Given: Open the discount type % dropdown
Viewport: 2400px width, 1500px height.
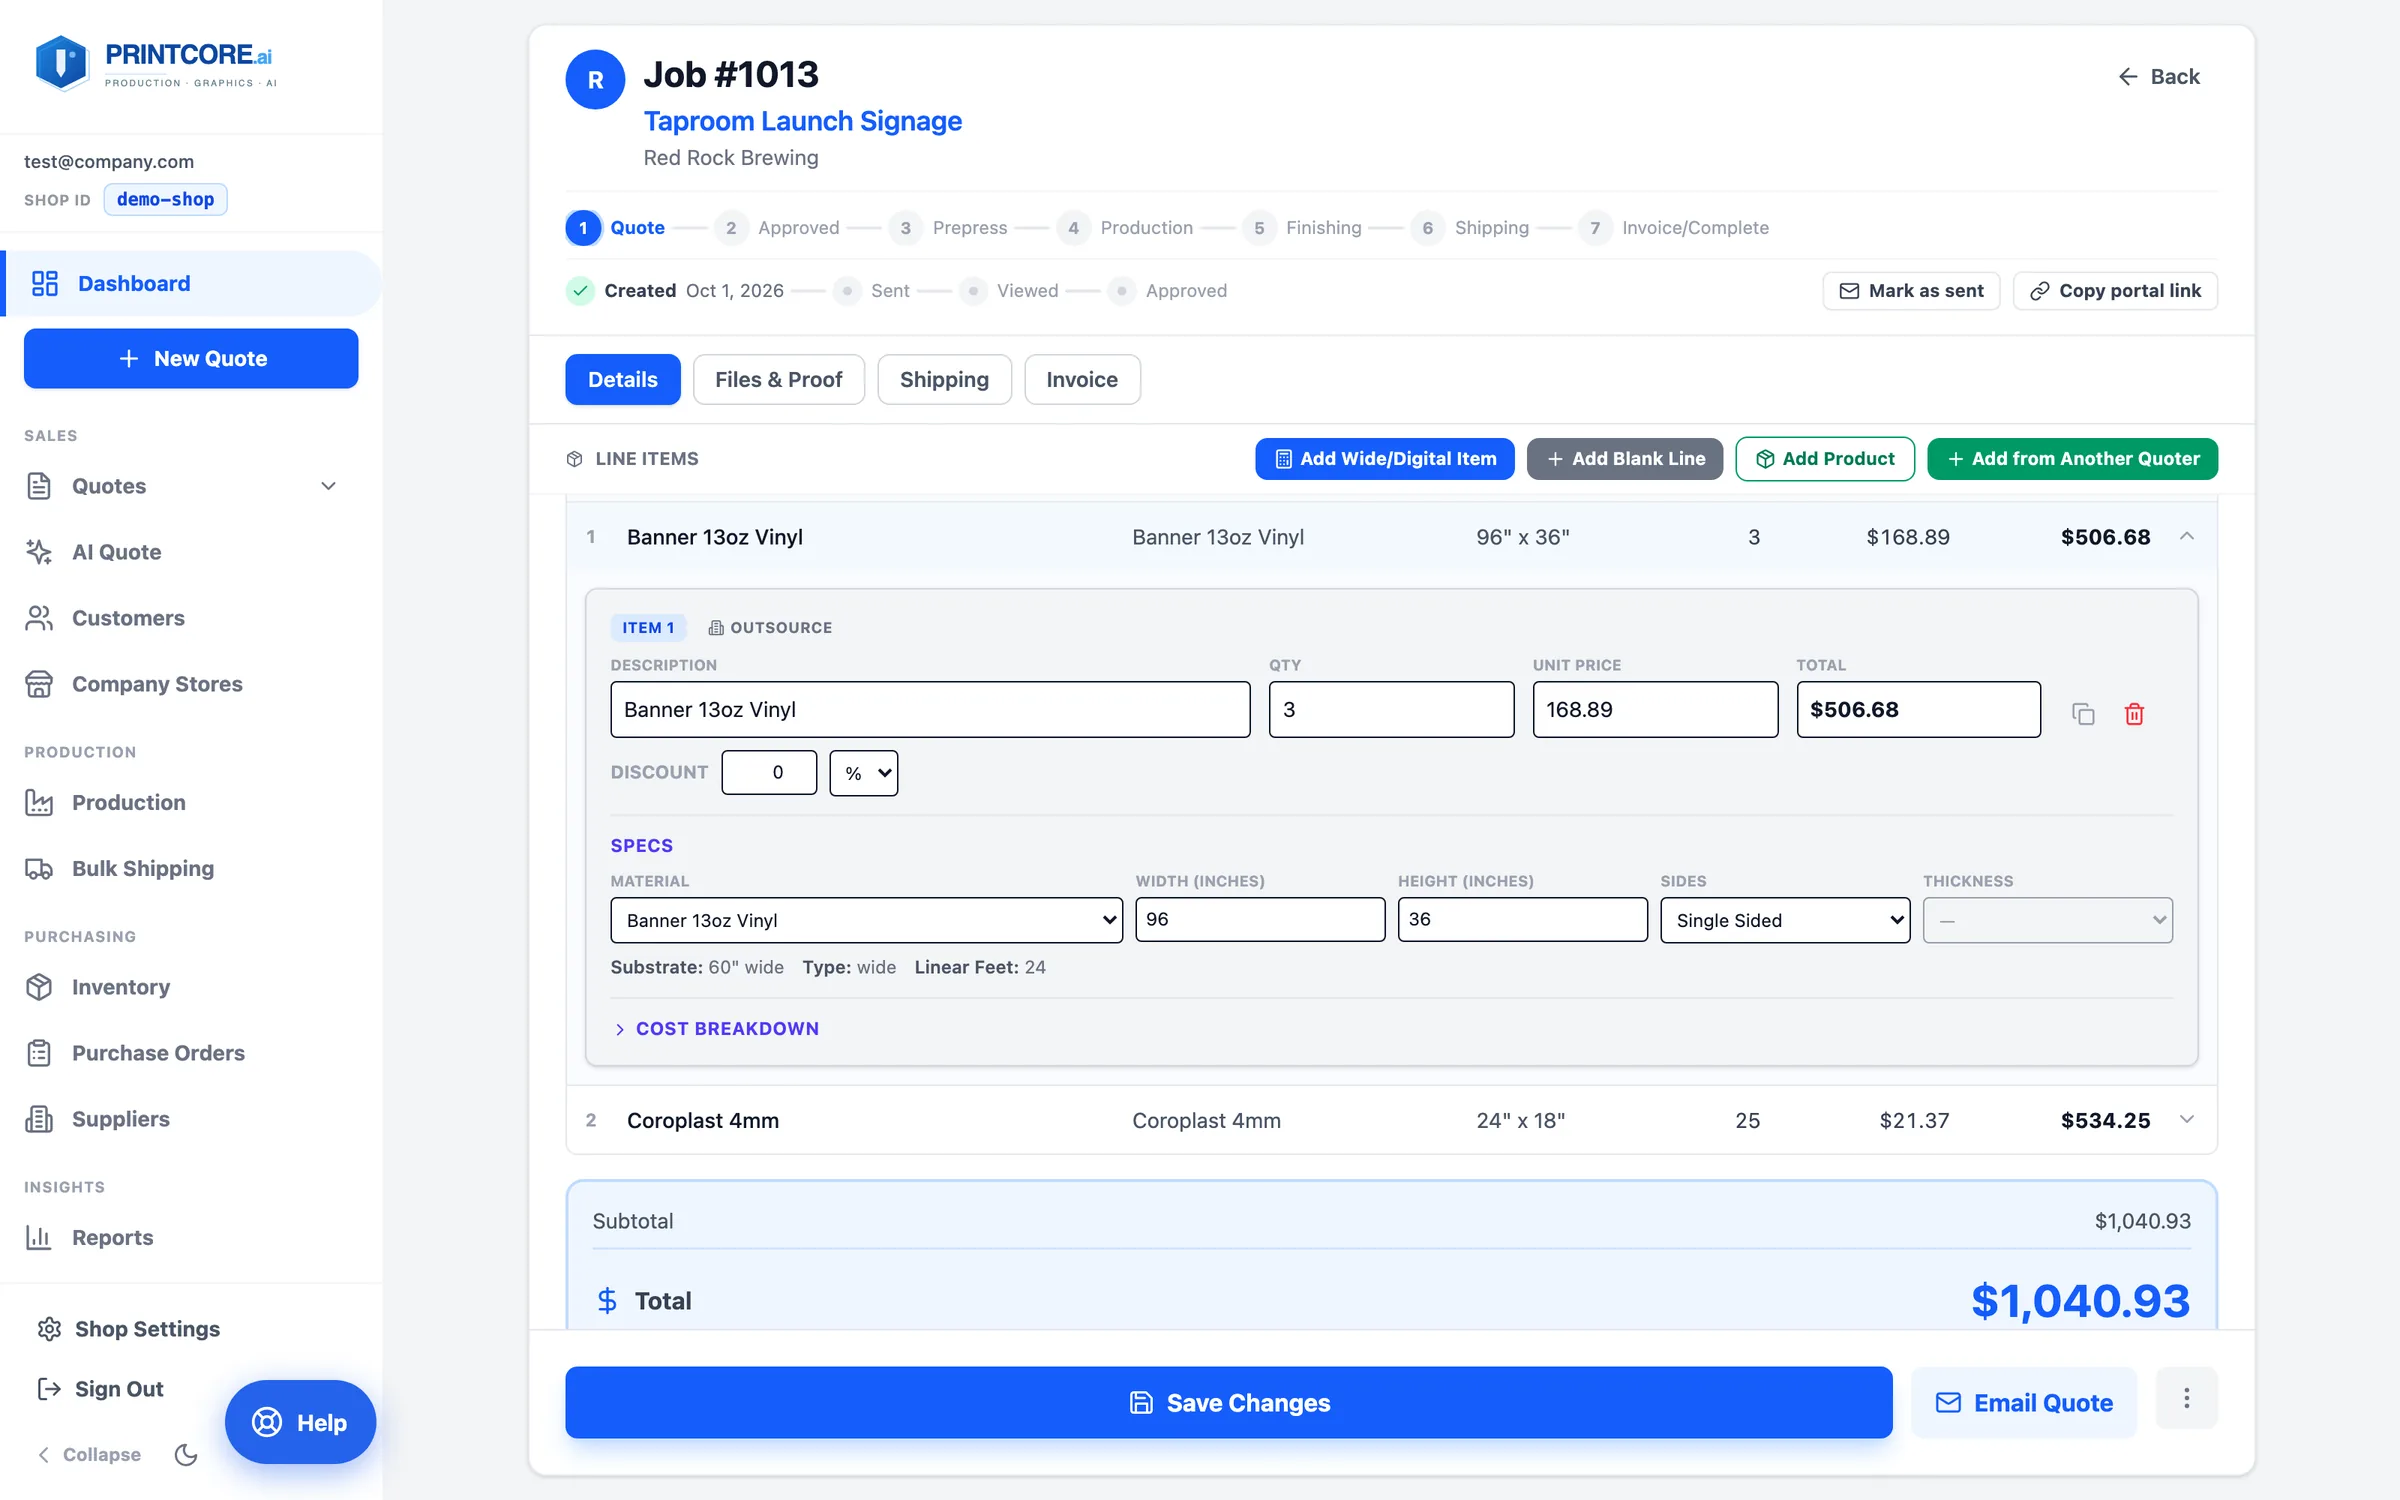Looking at the screenshot, I should point(864,773).
